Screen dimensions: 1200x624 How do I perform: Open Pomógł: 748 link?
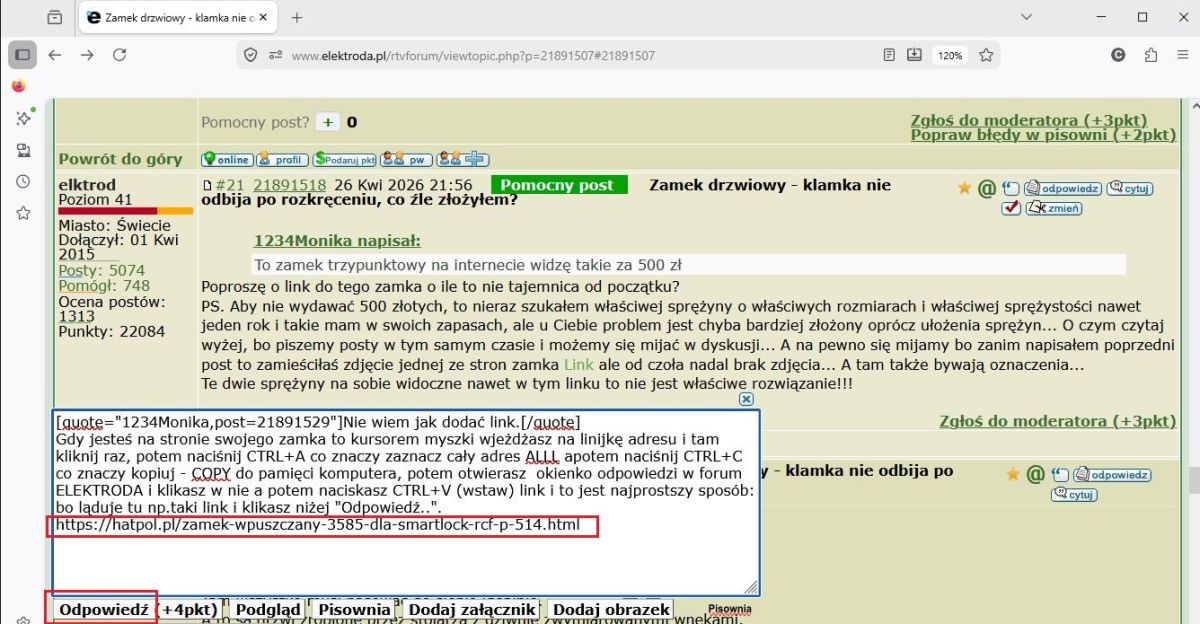click(104, 286)
